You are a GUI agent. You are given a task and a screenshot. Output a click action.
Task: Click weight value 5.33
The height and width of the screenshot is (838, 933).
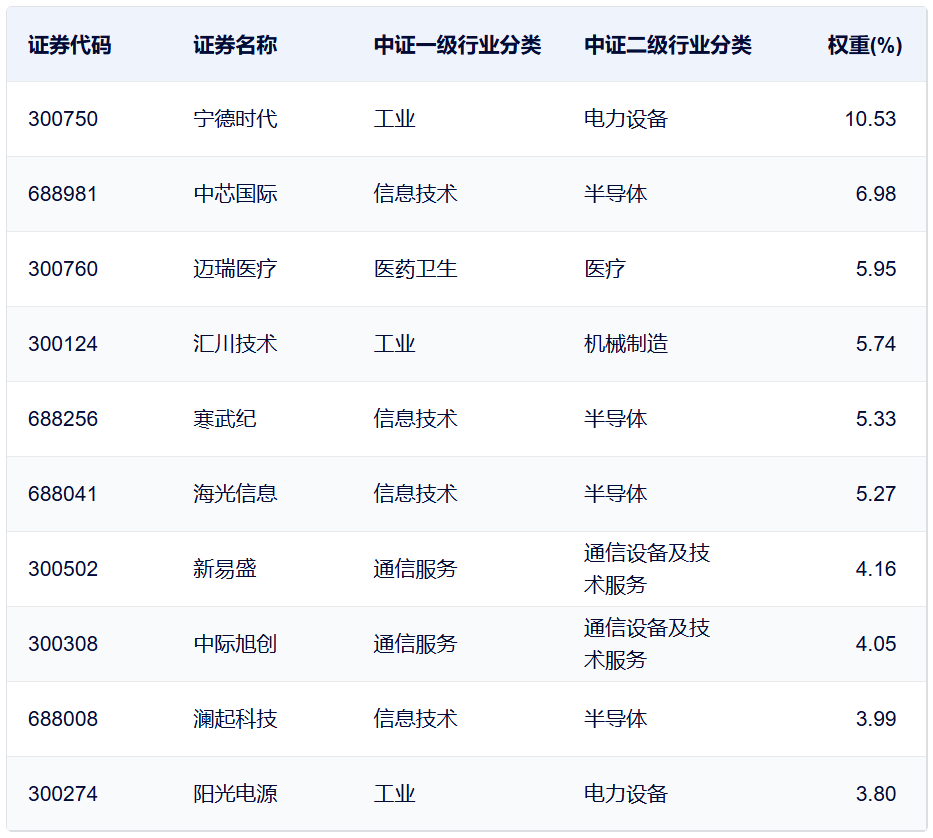[x=876, y=419]
